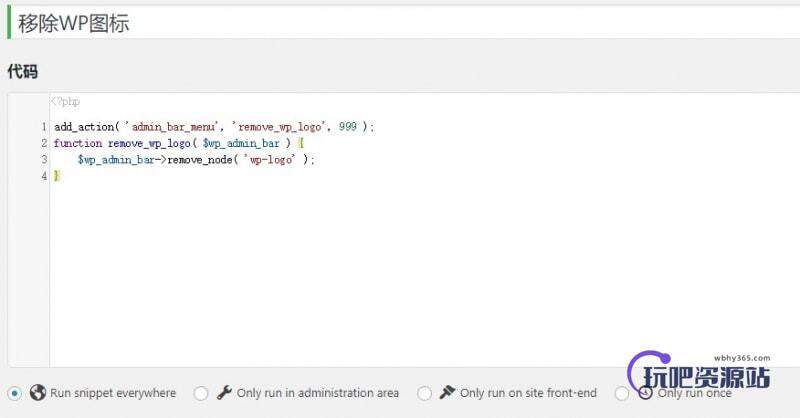Select 'Only run on site front-end' radio
Screen dimensions: 800x418
point(424,394)
